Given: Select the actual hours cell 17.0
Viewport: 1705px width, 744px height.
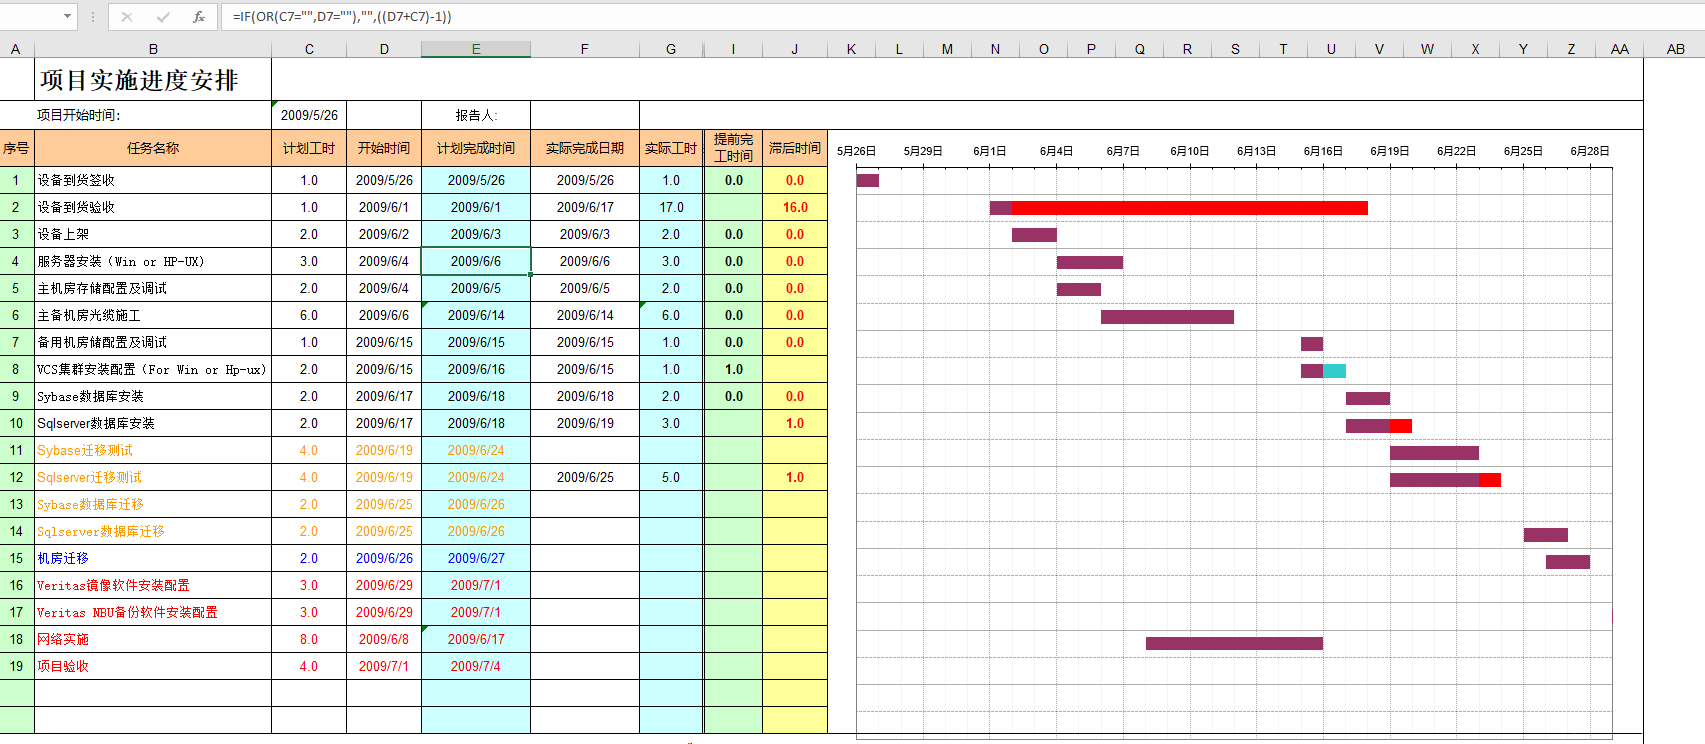Looking at the screenshot, I should (671, 207).
